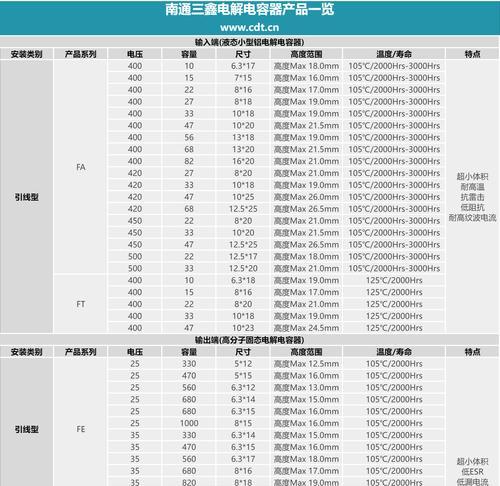Click the 耐高温 feature text
The image size is (500, 486).
[472, 187]
